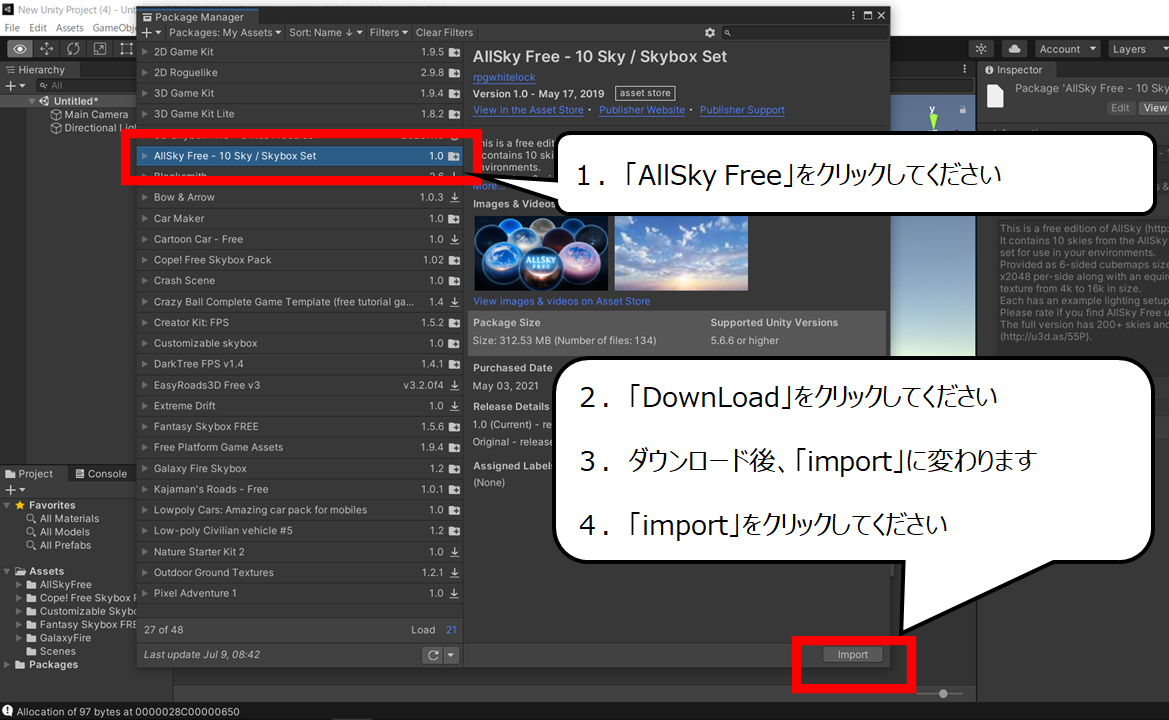Open the rpgwhitelock publisher link
Viewport: 1169px width, 720px height.
[504, 77]
